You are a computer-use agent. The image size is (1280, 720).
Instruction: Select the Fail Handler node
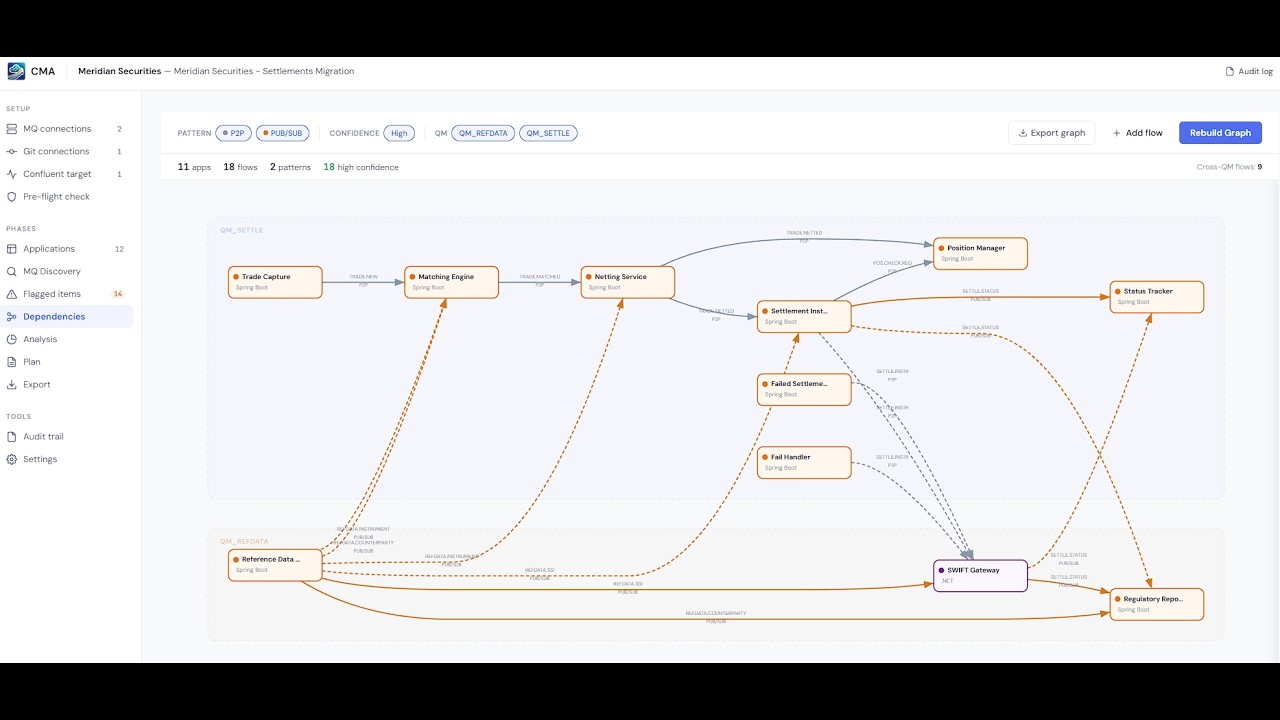(804, 462)
